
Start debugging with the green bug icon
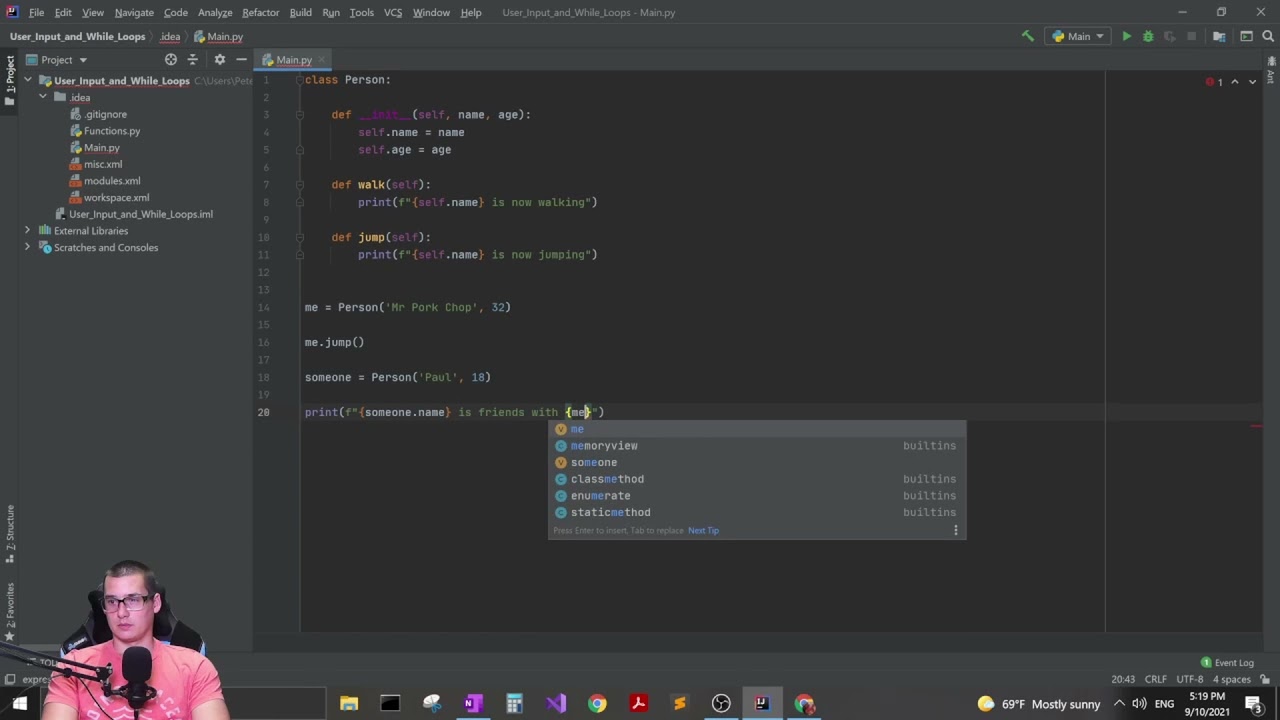click(1148, 36)
